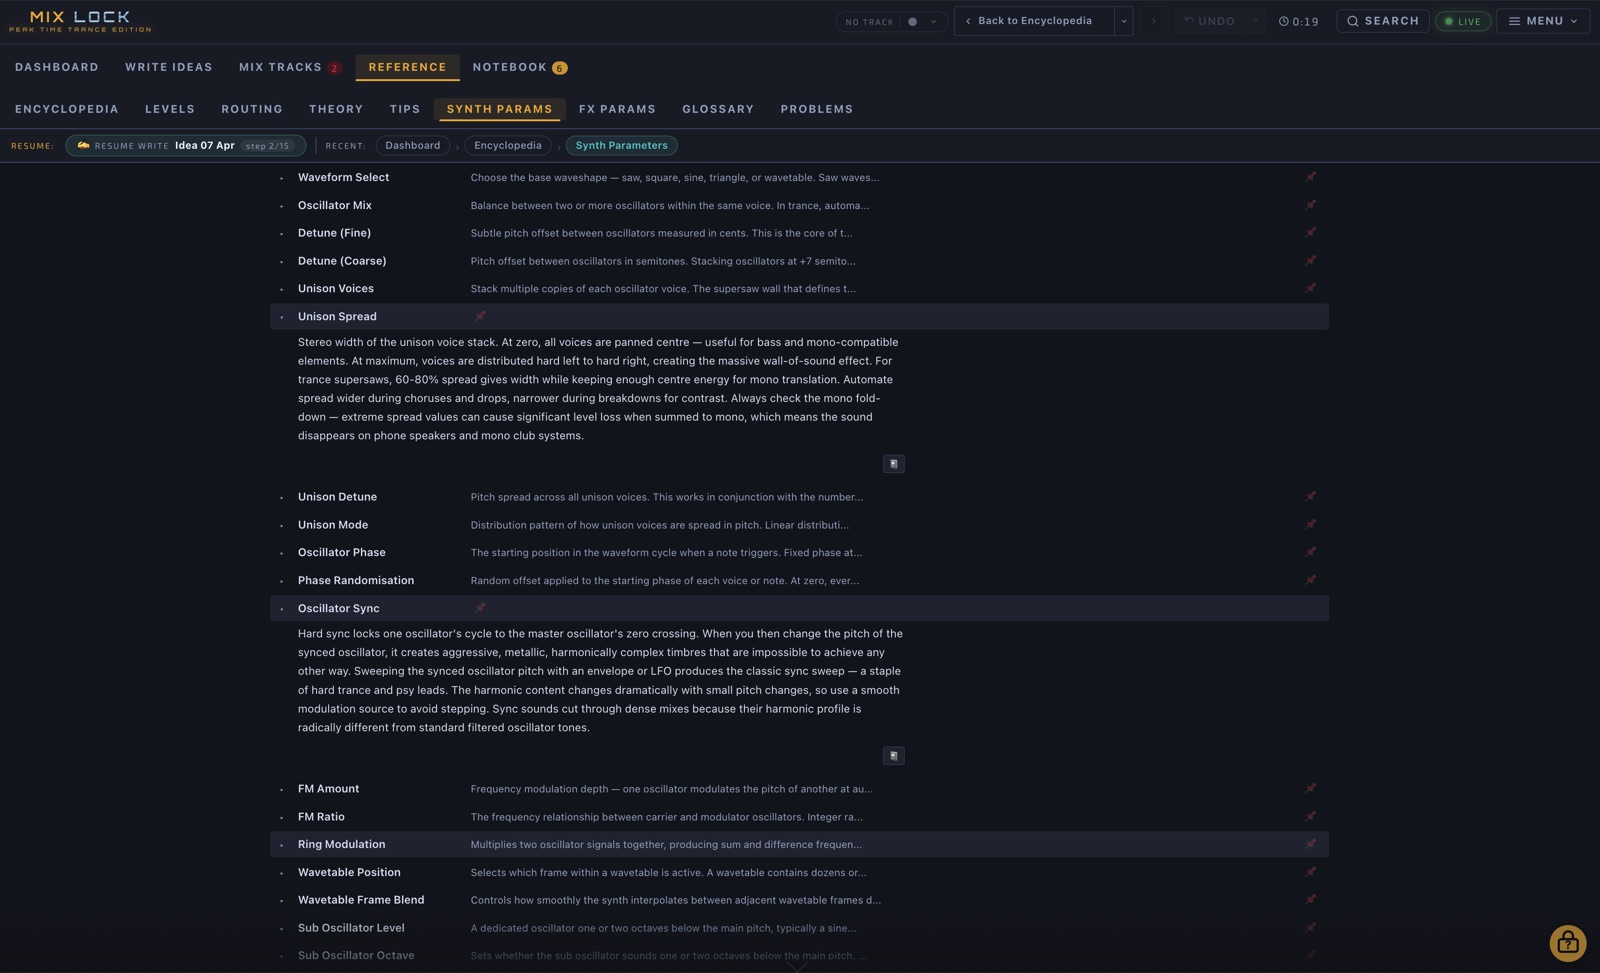Click the Synth Parameters recent chip
1600x973 pixels.
click(x=621, y=146)
